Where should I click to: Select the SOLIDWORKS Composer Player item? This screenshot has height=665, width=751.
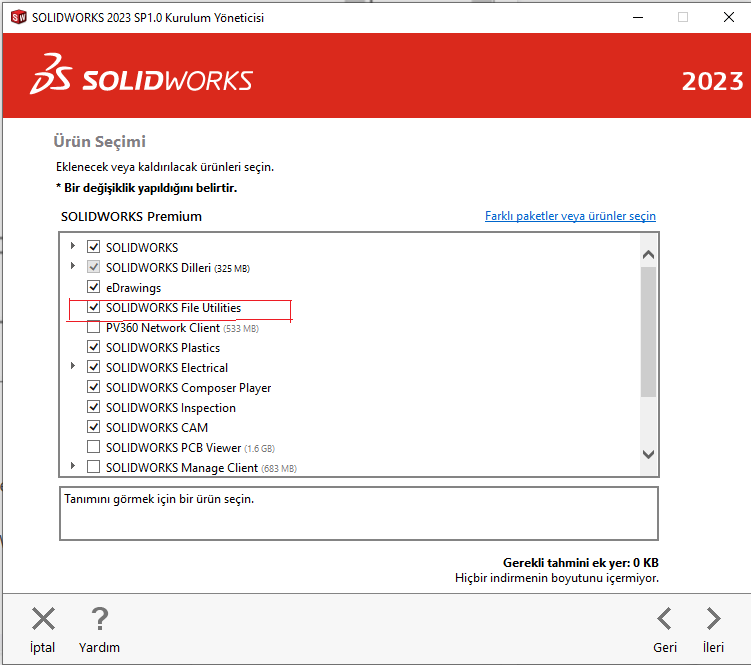pos(188,388)
